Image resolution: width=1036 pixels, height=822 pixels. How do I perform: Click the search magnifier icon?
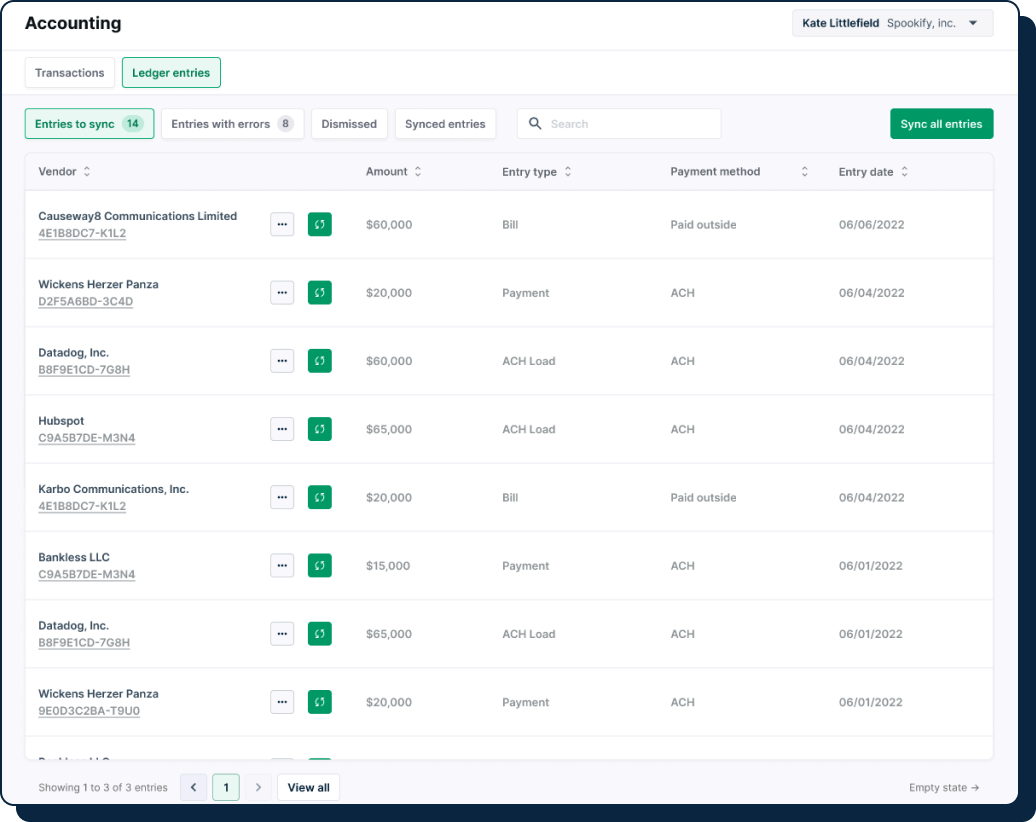pyautogui.click(x=535, y=124)
